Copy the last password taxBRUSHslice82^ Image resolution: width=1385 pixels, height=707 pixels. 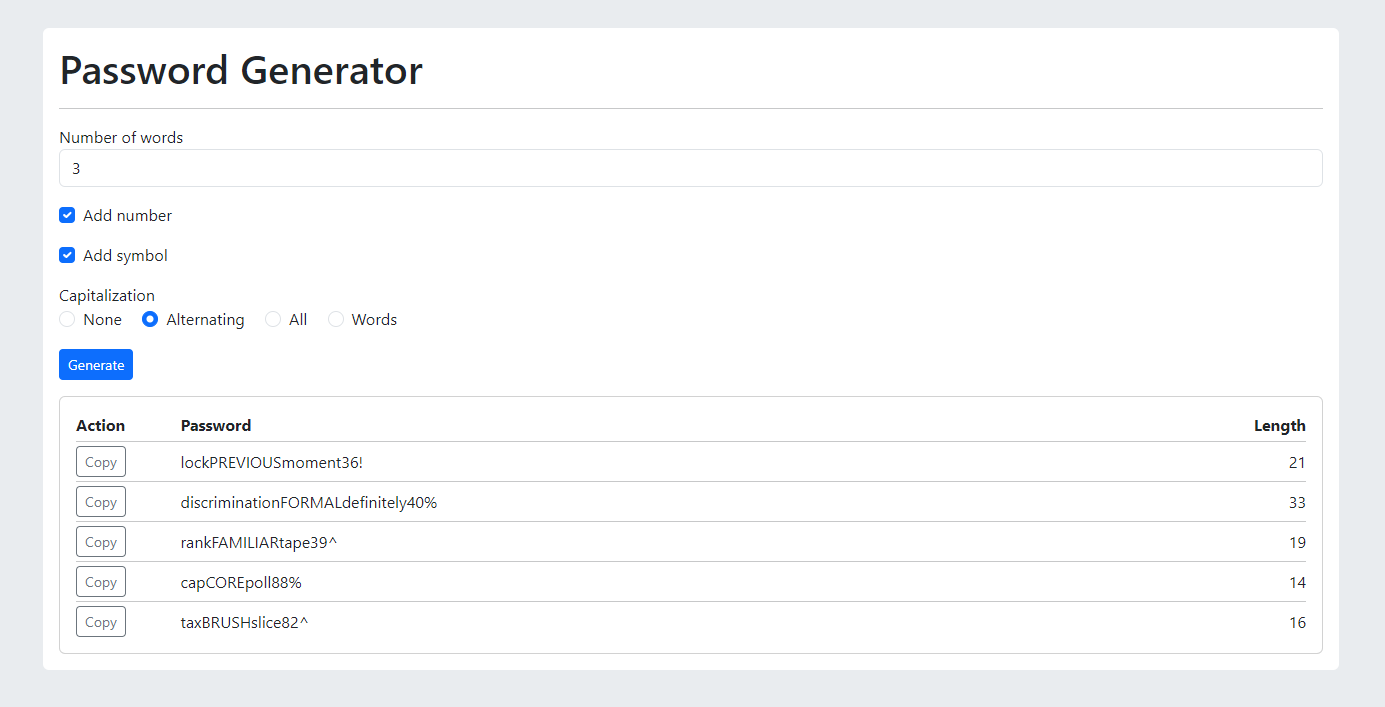click(100, 621)
